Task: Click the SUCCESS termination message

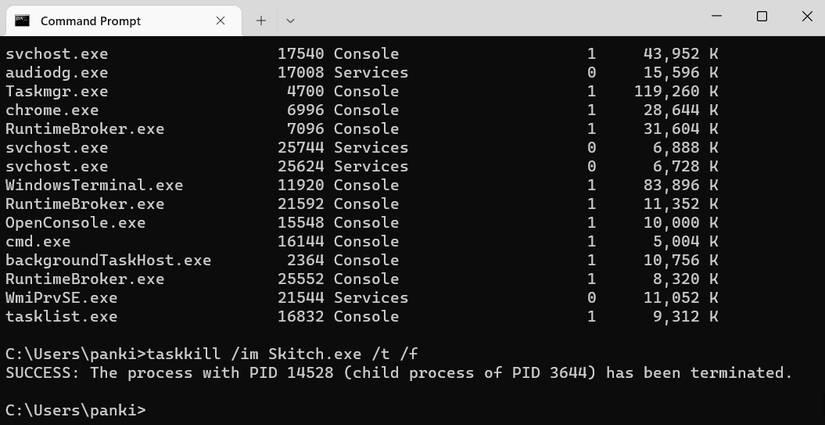Action: (x=398, y=373)
